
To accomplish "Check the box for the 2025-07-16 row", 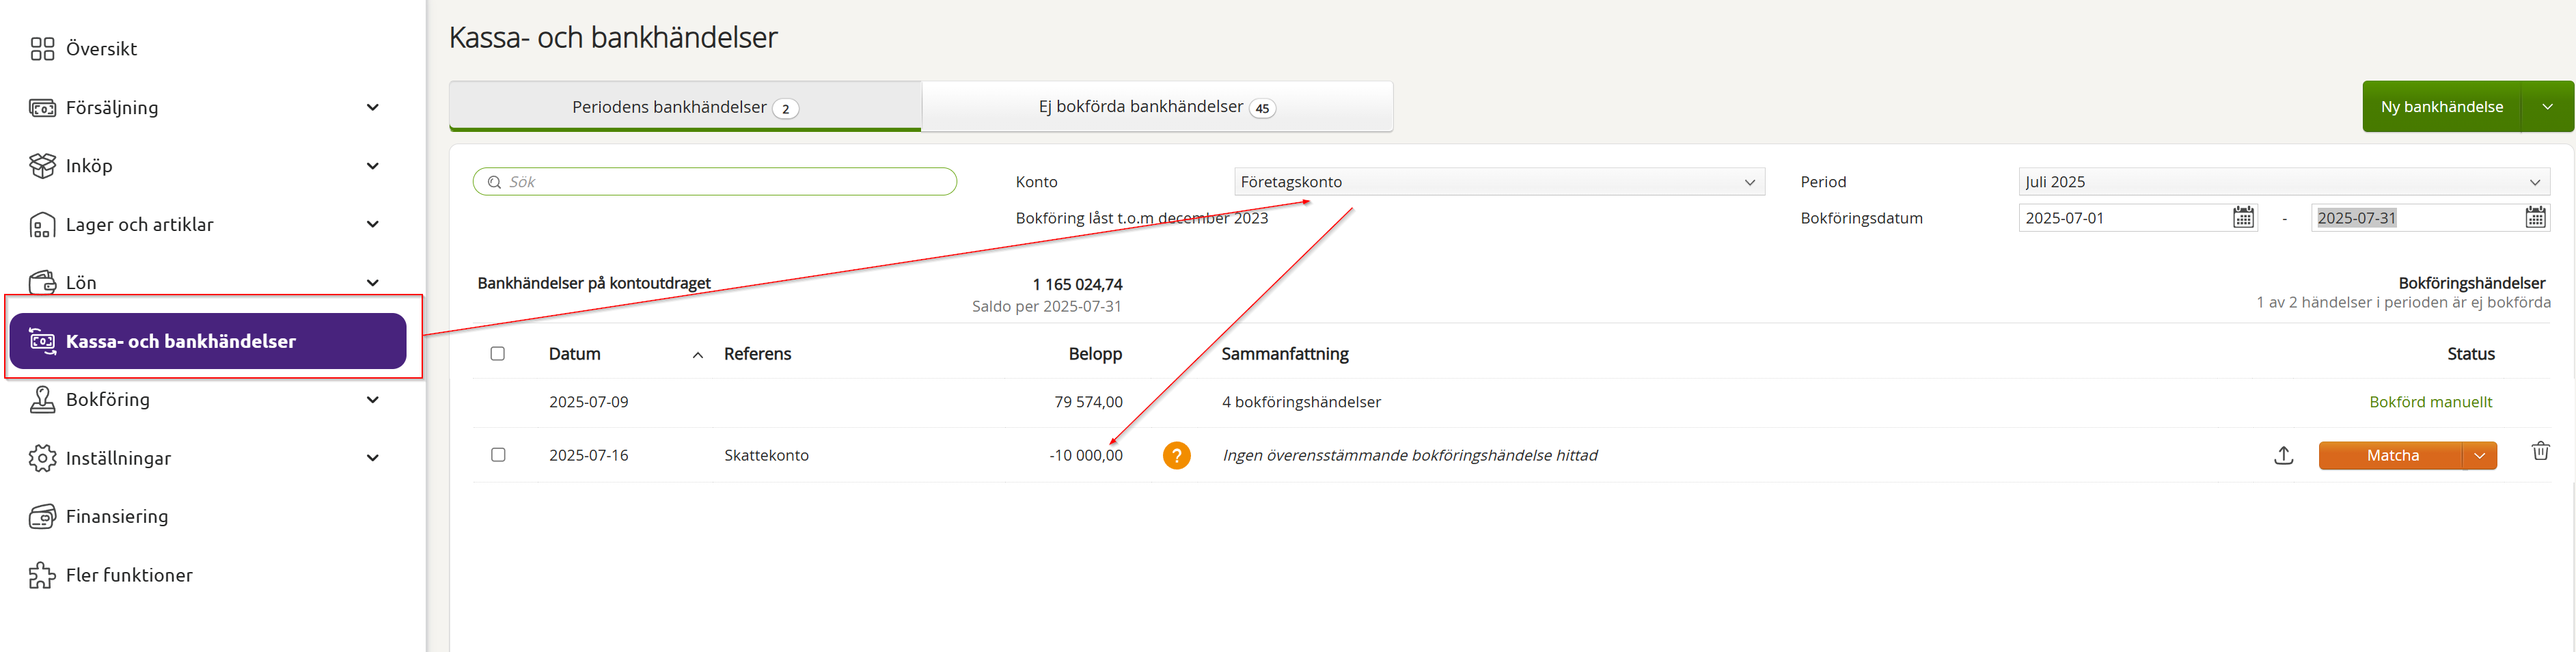I will click(498, 455).
